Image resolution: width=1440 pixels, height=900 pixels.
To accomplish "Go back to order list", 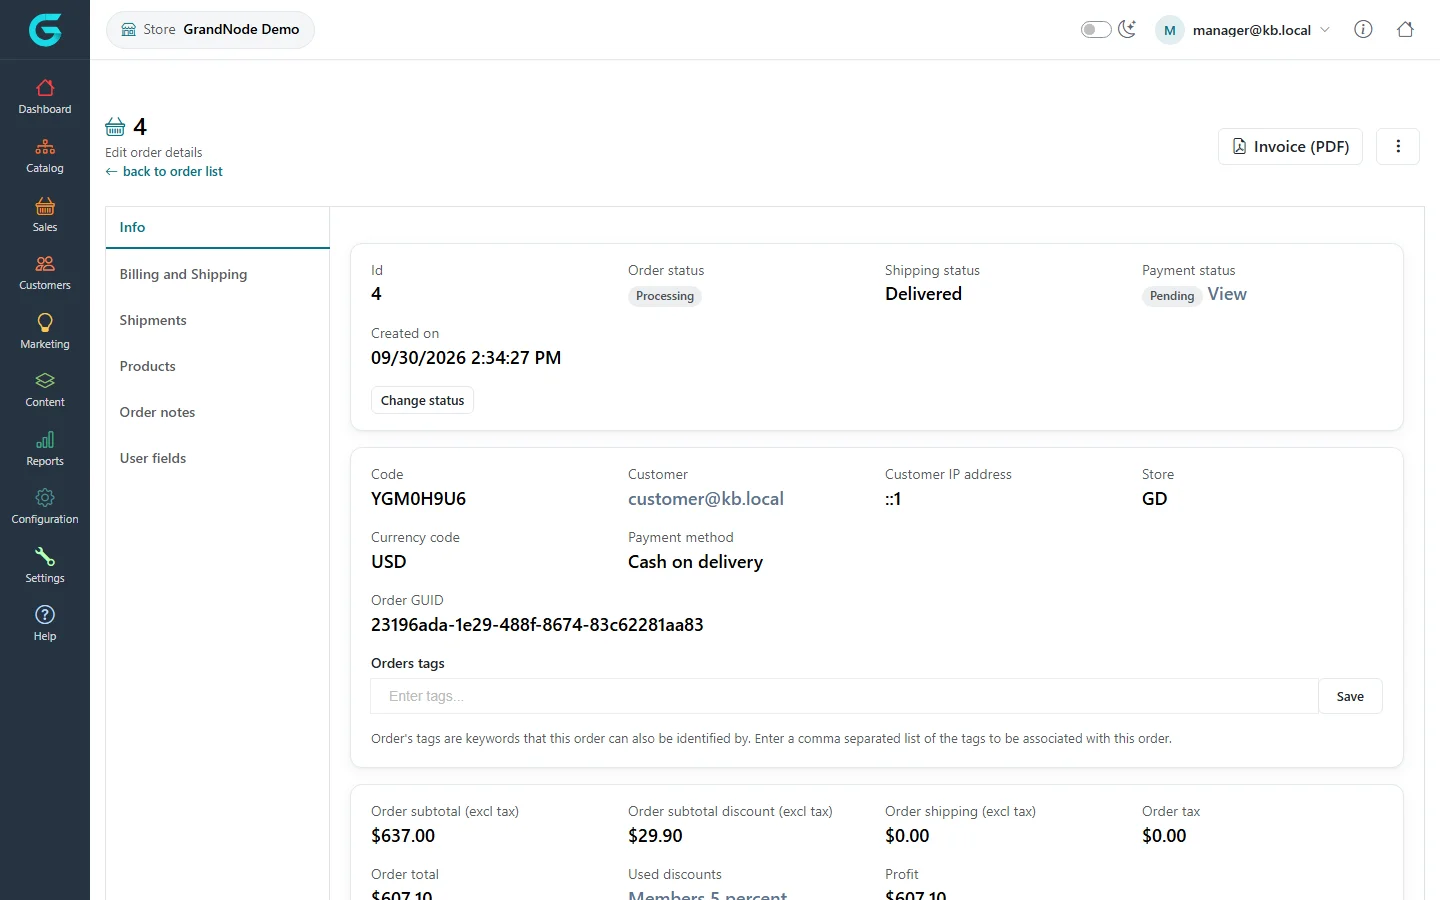I will 164,171.
